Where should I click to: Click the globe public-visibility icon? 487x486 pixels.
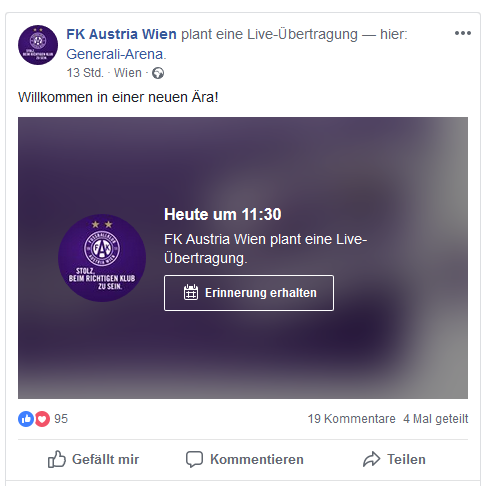pyautogui.click(x=158, y=73)
